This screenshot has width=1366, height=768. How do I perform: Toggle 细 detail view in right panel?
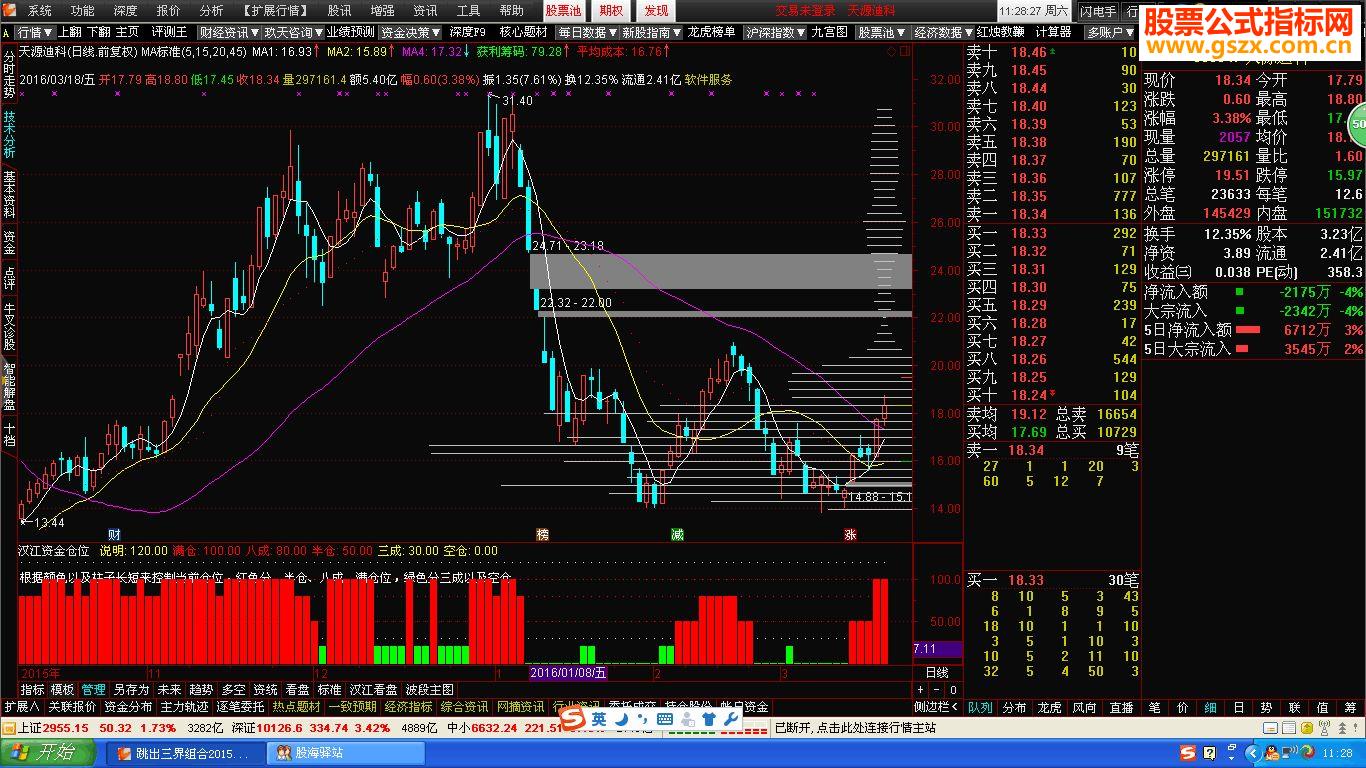1210,708
